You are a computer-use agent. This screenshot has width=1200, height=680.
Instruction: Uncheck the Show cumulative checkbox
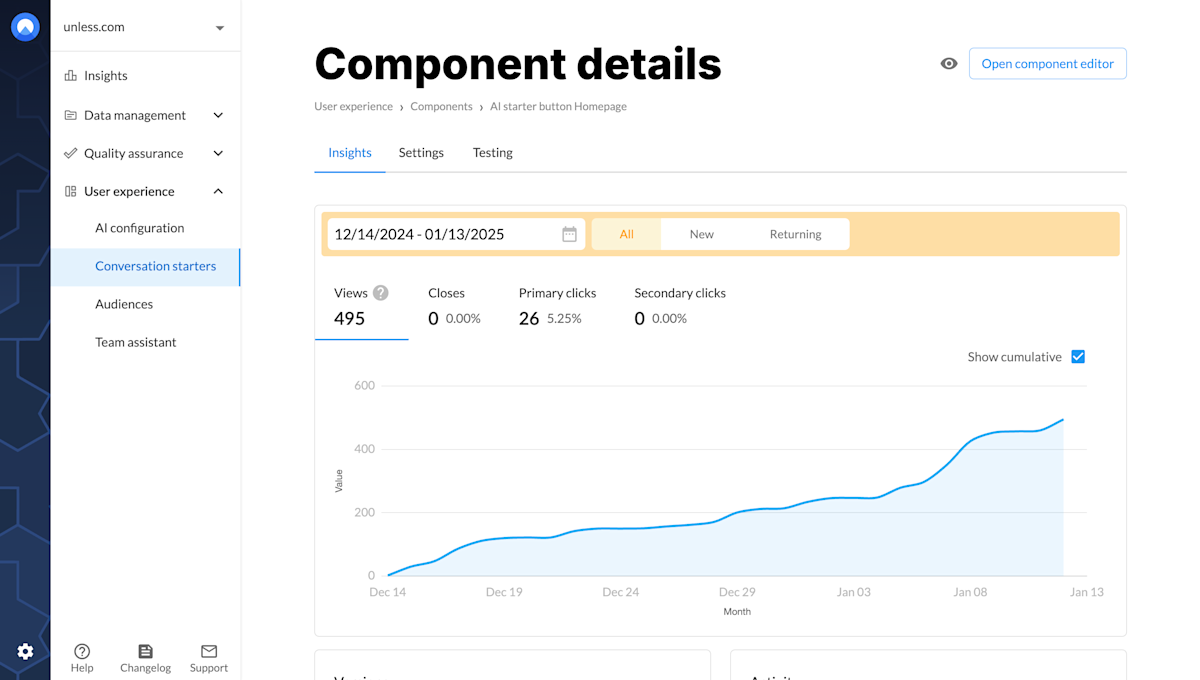1078,356
